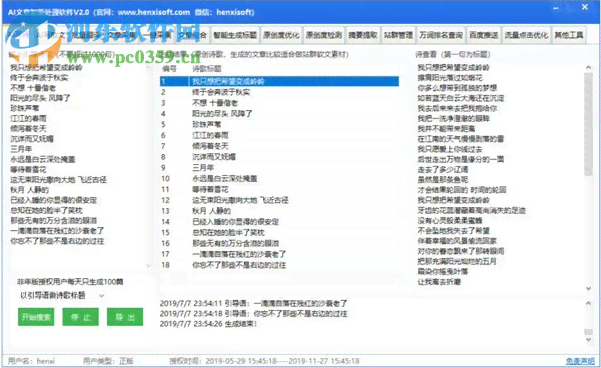Select the 站群管理 tab

398,35
